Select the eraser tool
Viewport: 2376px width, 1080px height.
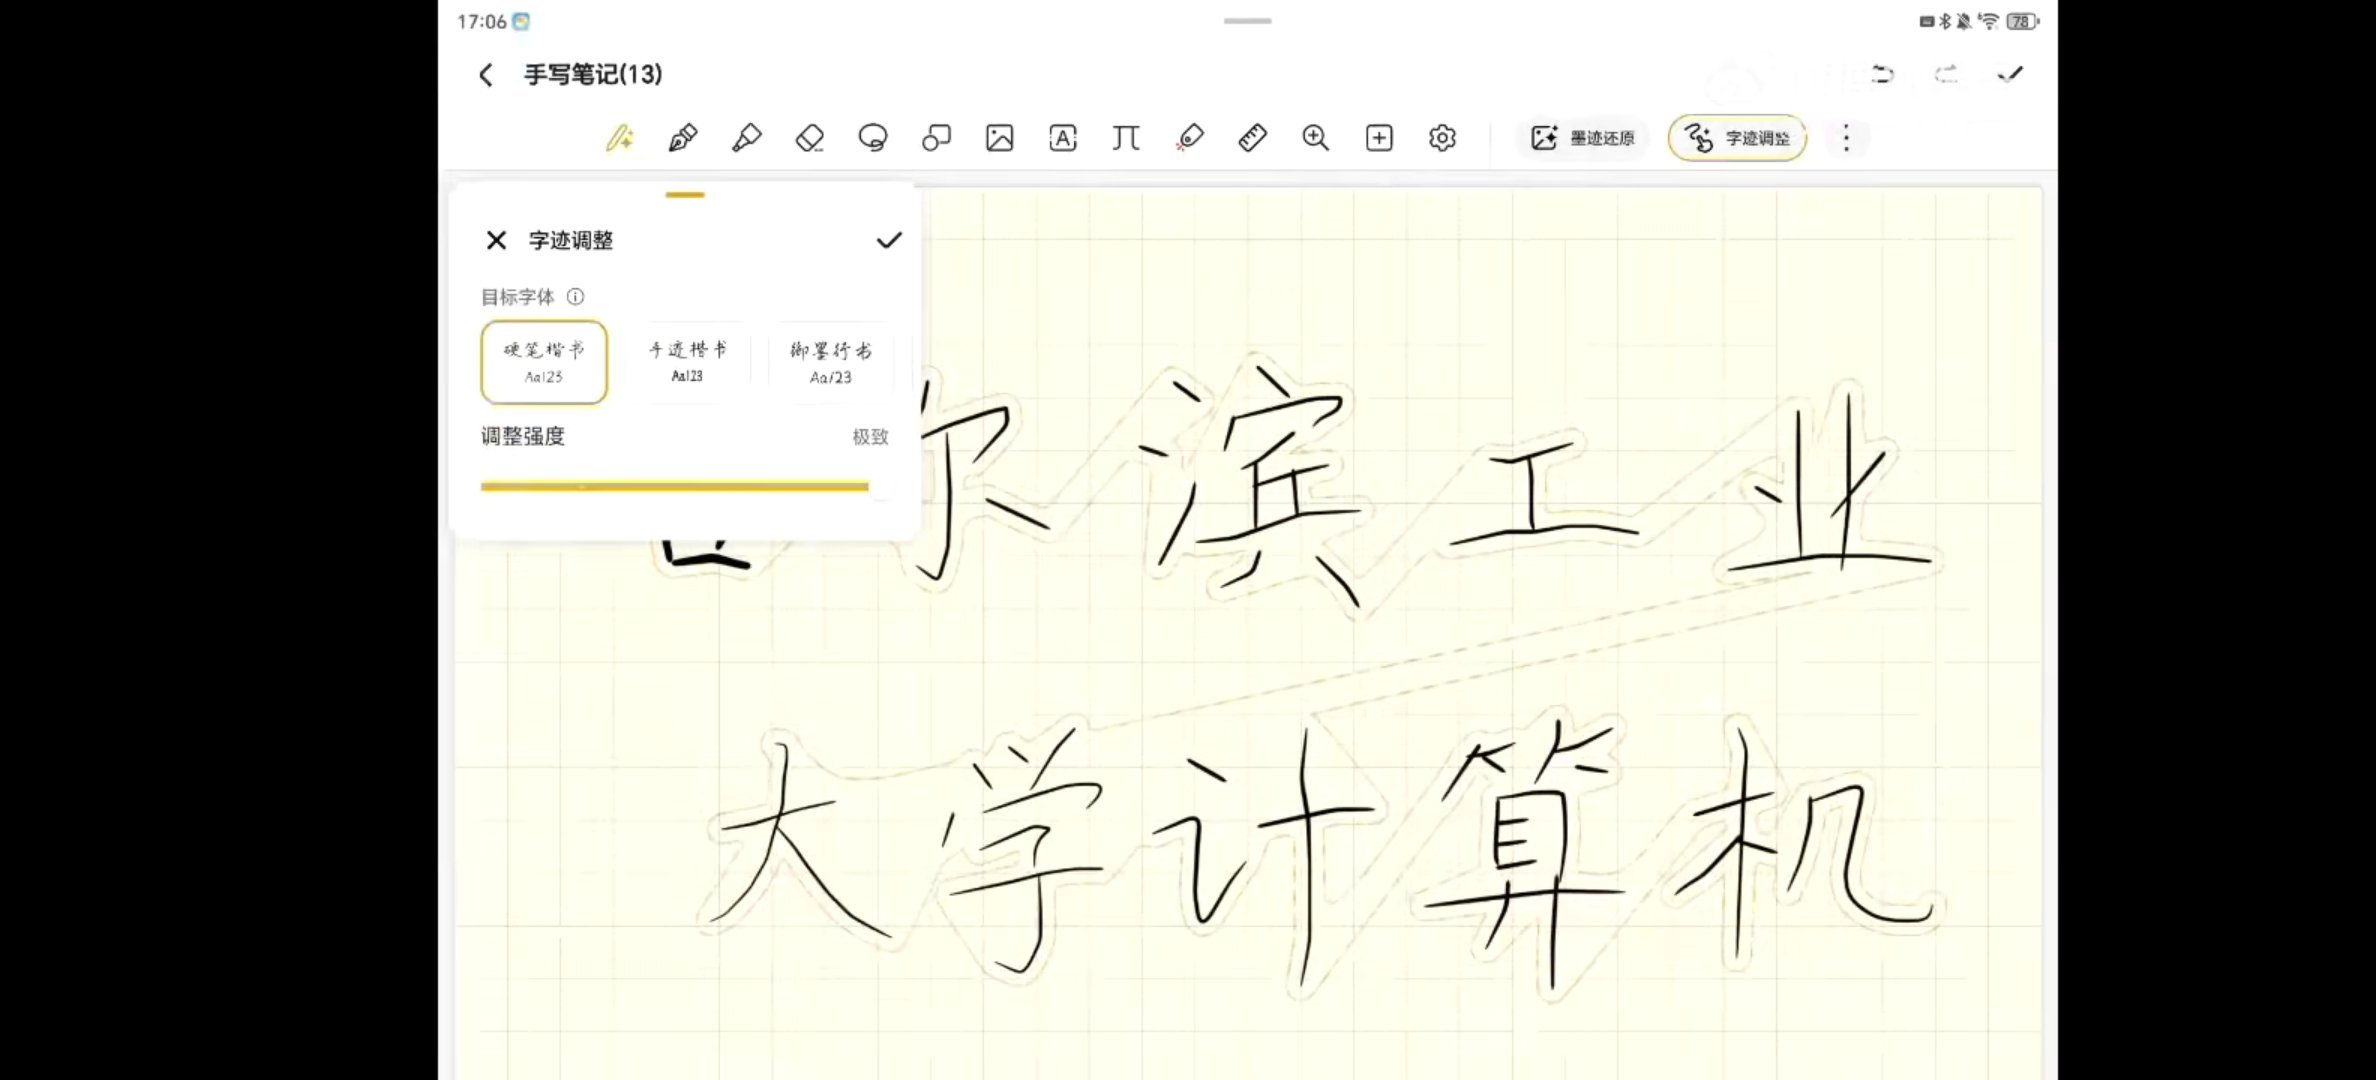[810, 138]
